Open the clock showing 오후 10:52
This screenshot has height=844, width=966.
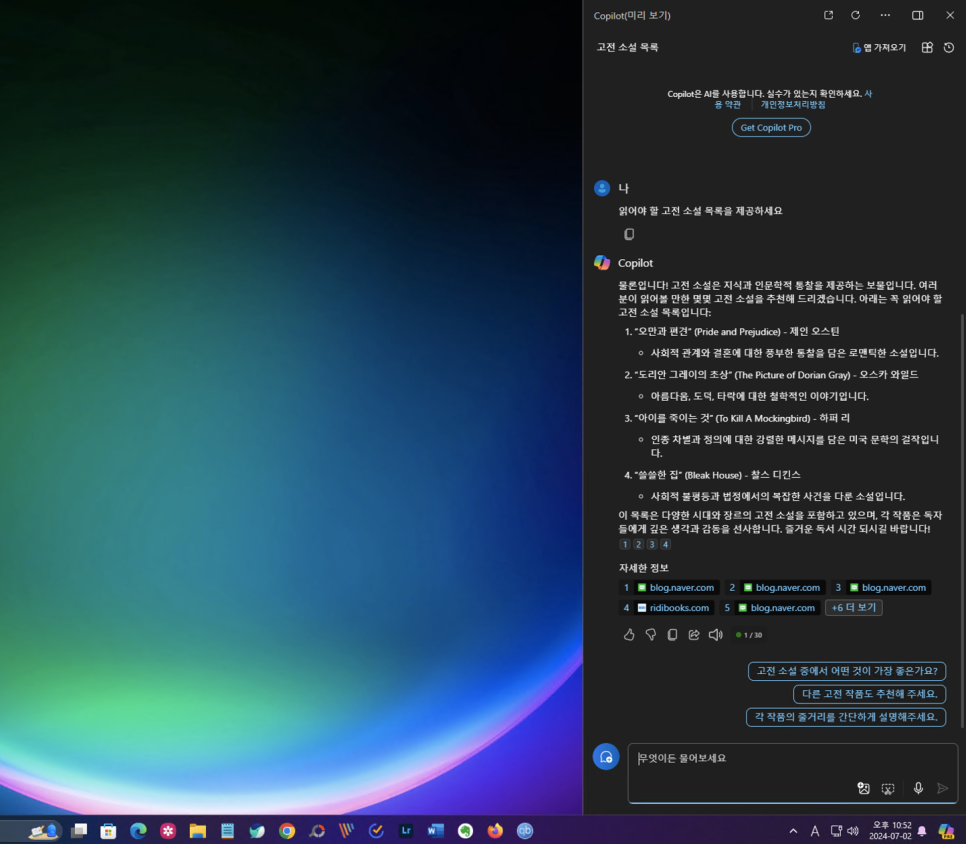tap(890, 830)
